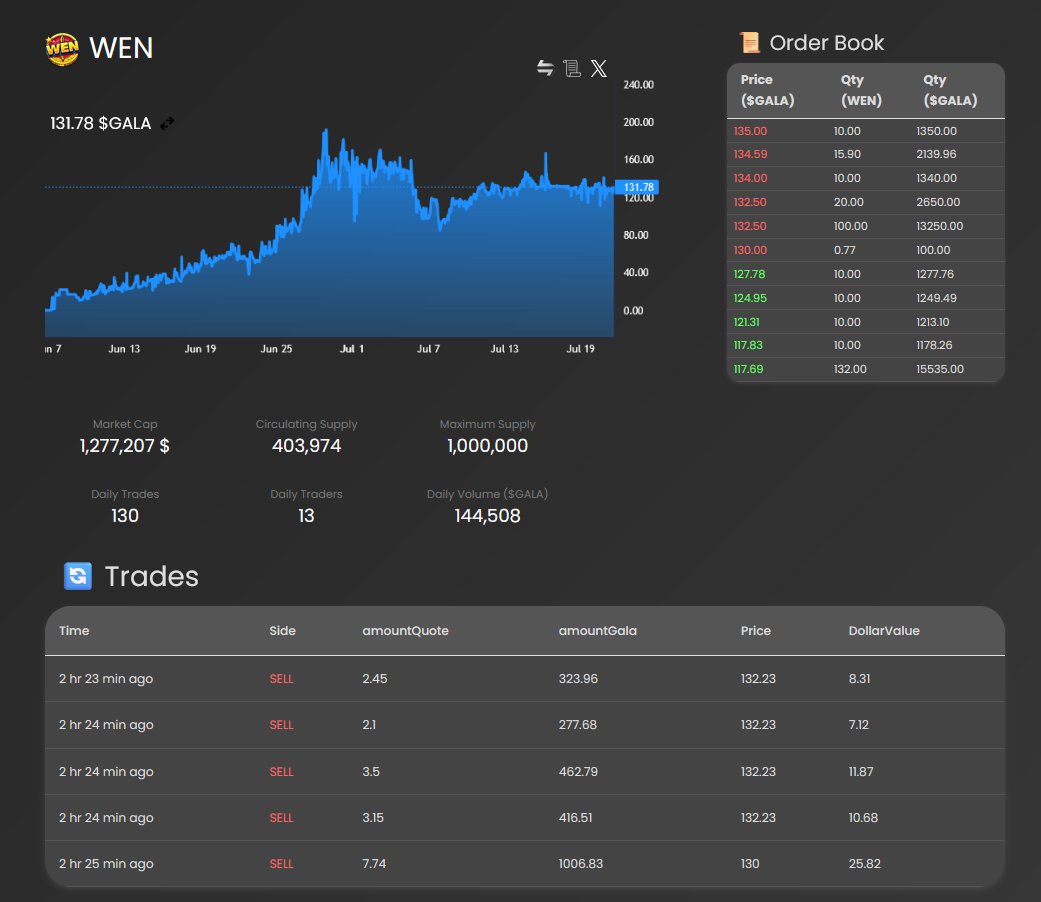Click the 127.78 bid price
Image resolution: width=1041 pixels, height=902 pixels.
coord(749,273)
